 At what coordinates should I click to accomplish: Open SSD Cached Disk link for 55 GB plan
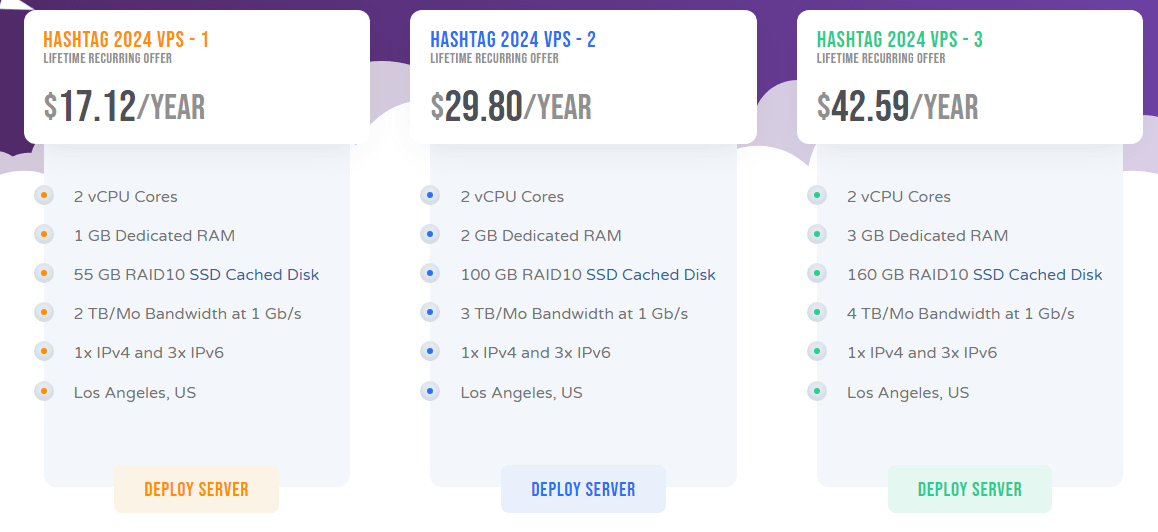pos(259,274)
